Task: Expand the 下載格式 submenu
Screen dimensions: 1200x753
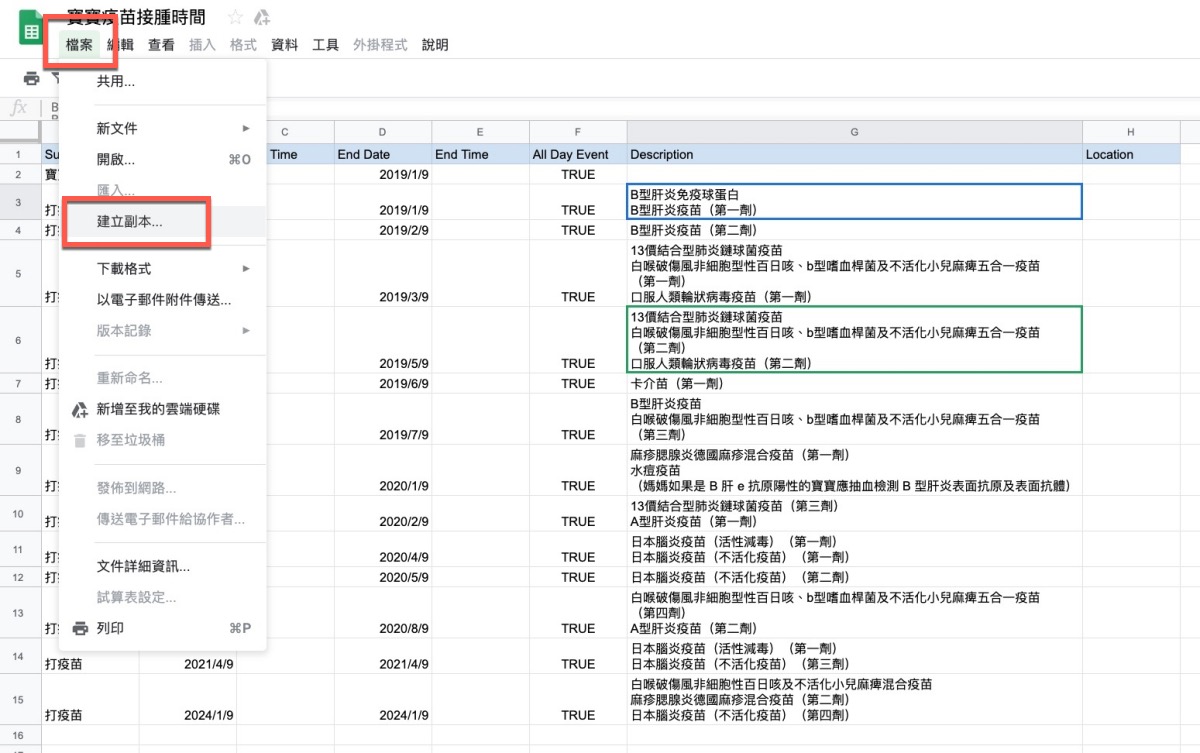Action: click(x=246, y=269)
